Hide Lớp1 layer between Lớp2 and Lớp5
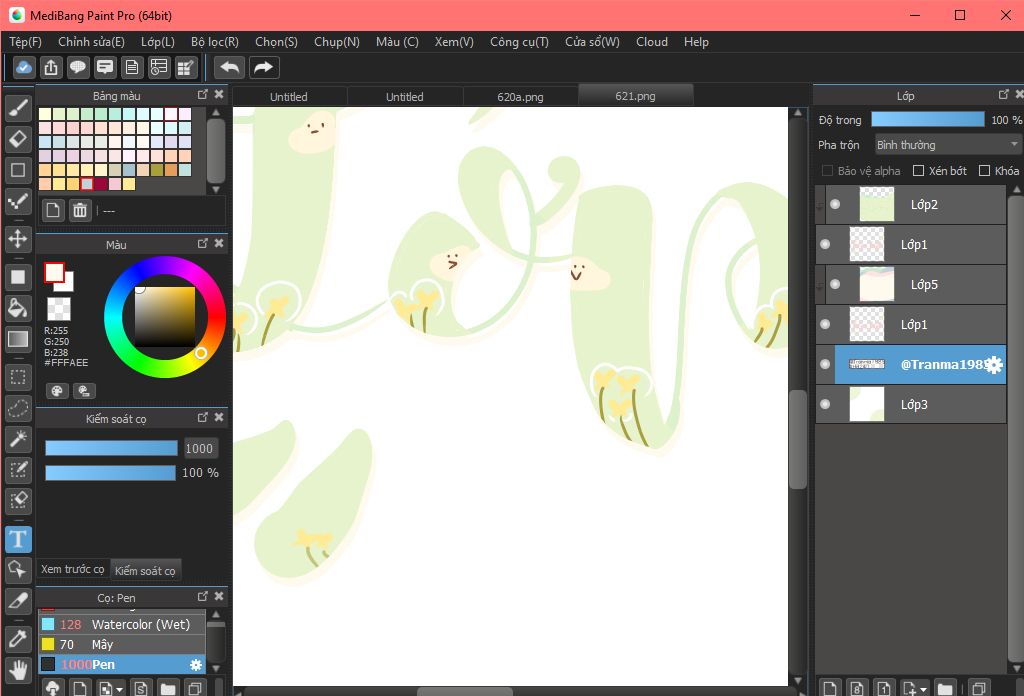This screenshot has height=696, width=1024. tap(825, 244)
